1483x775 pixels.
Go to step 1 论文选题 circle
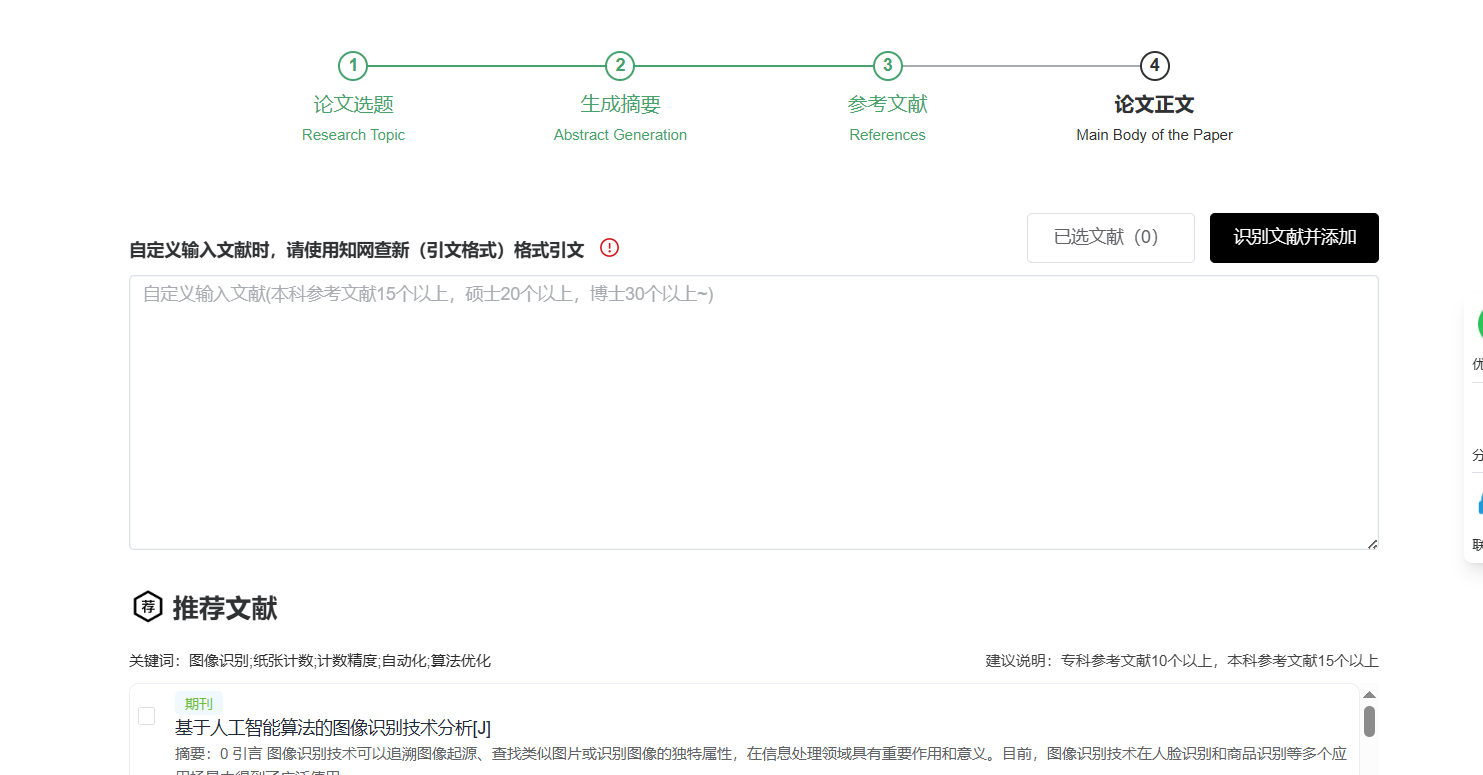tap(353, 66)
